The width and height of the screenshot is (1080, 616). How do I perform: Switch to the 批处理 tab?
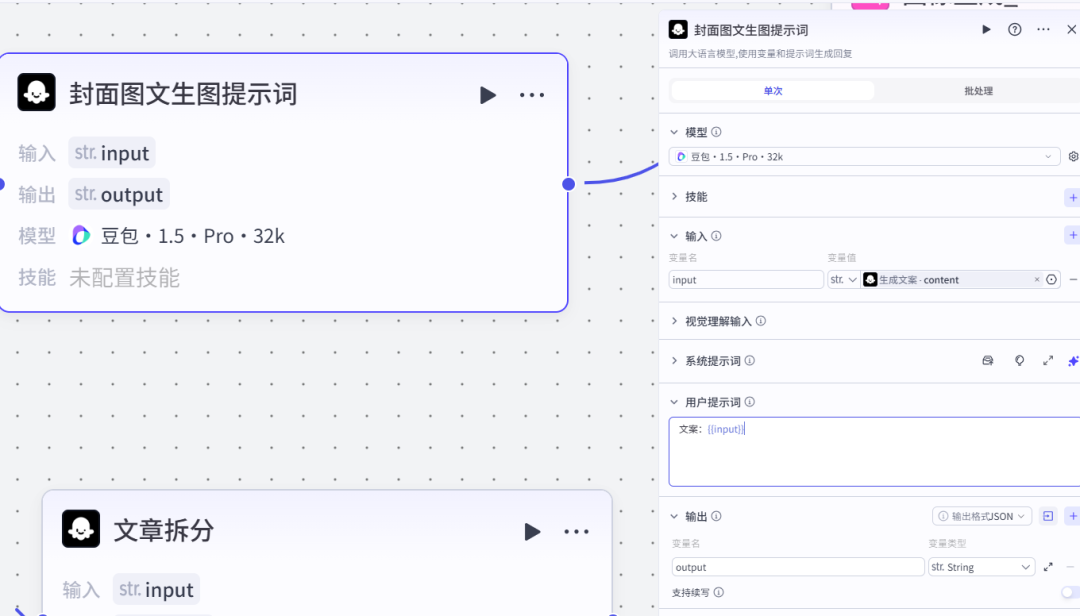pos(978,91)
